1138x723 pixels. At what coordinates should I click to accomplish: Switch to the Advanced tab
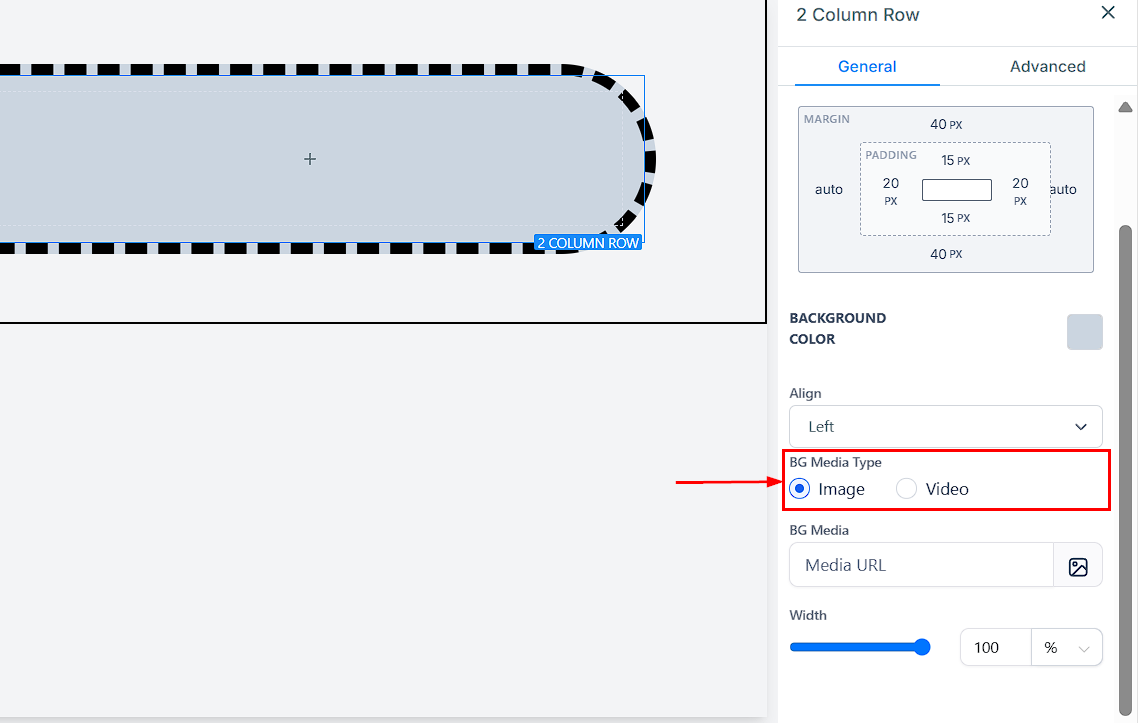1047,67
